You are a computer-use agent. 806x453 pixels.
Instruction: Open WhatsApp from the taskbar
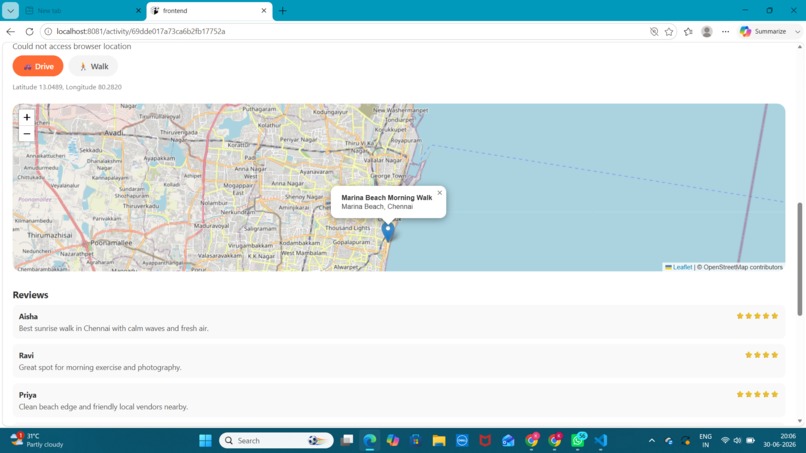[x=578, y=441]
